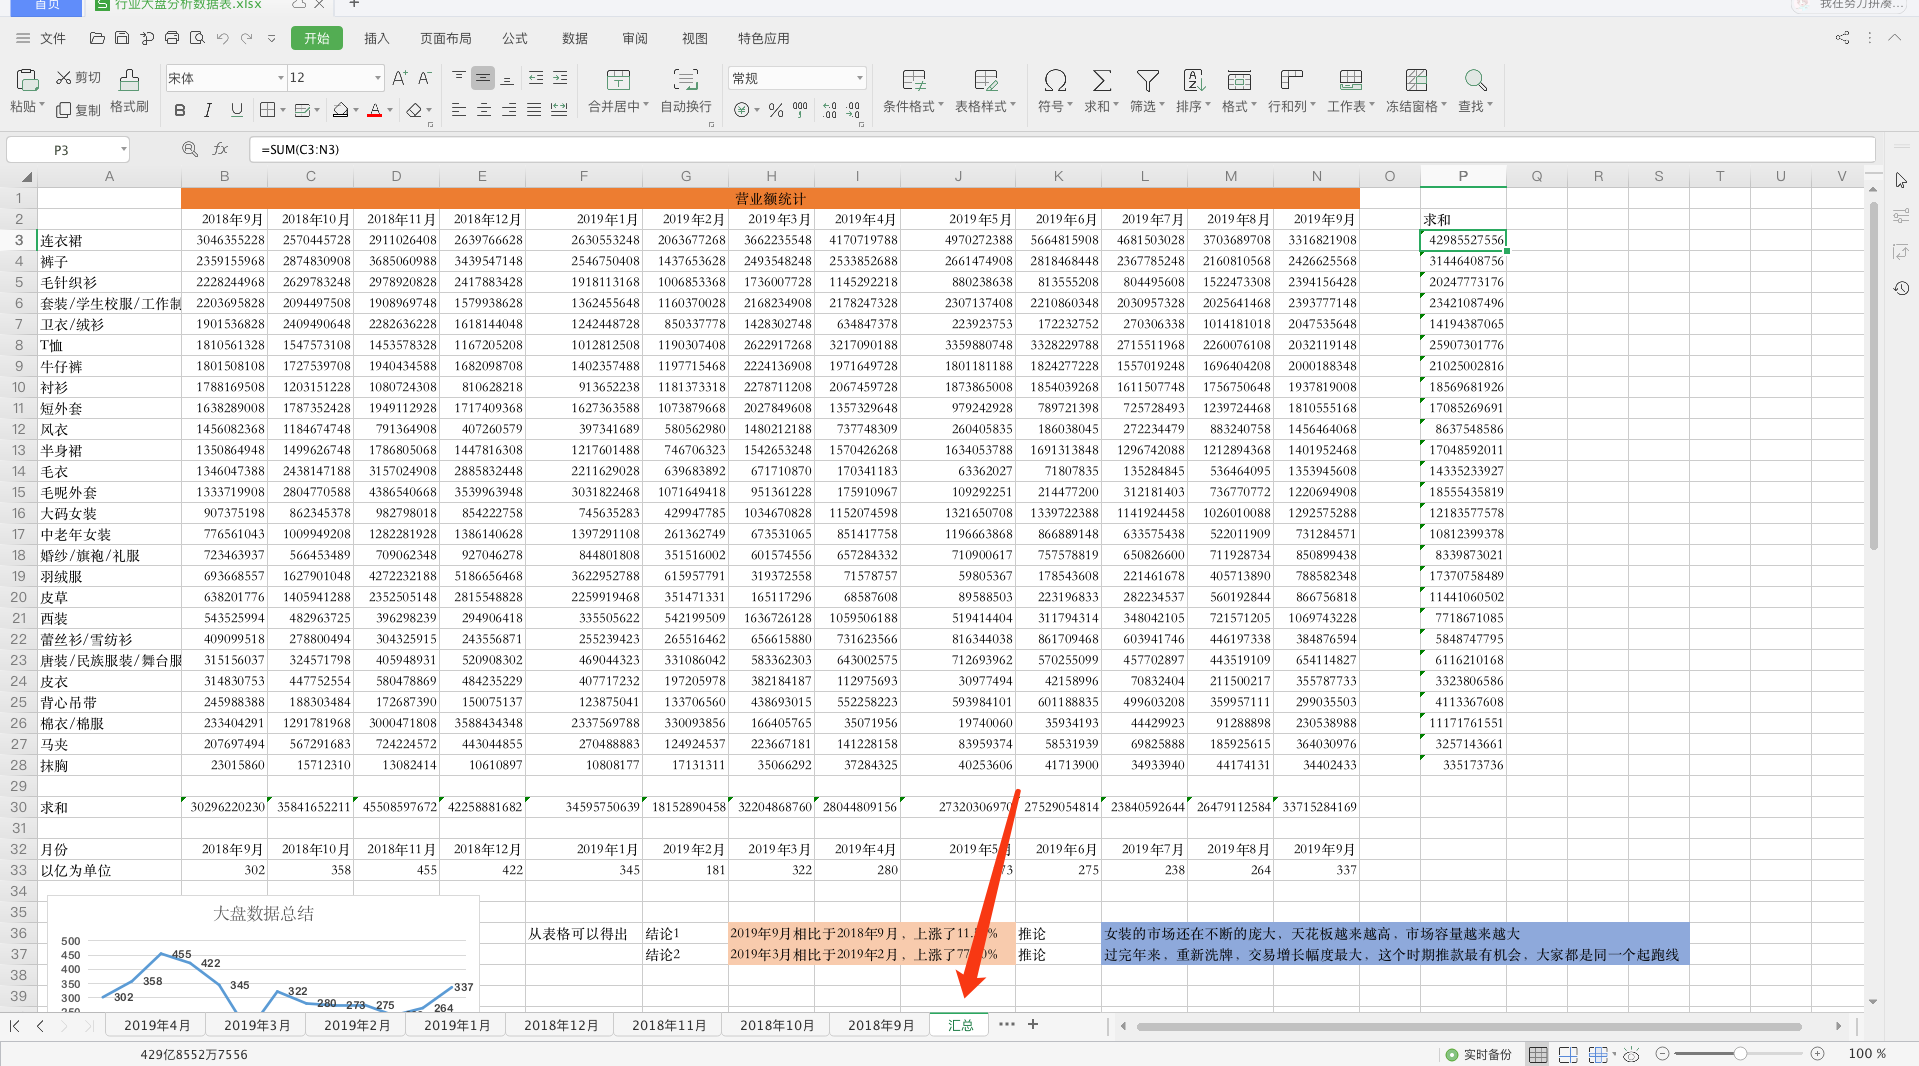The height and width of the screenshot is (1066, 1919).
Task: Click the Worksheet (工作表) icon
Action: [1351, 80]
